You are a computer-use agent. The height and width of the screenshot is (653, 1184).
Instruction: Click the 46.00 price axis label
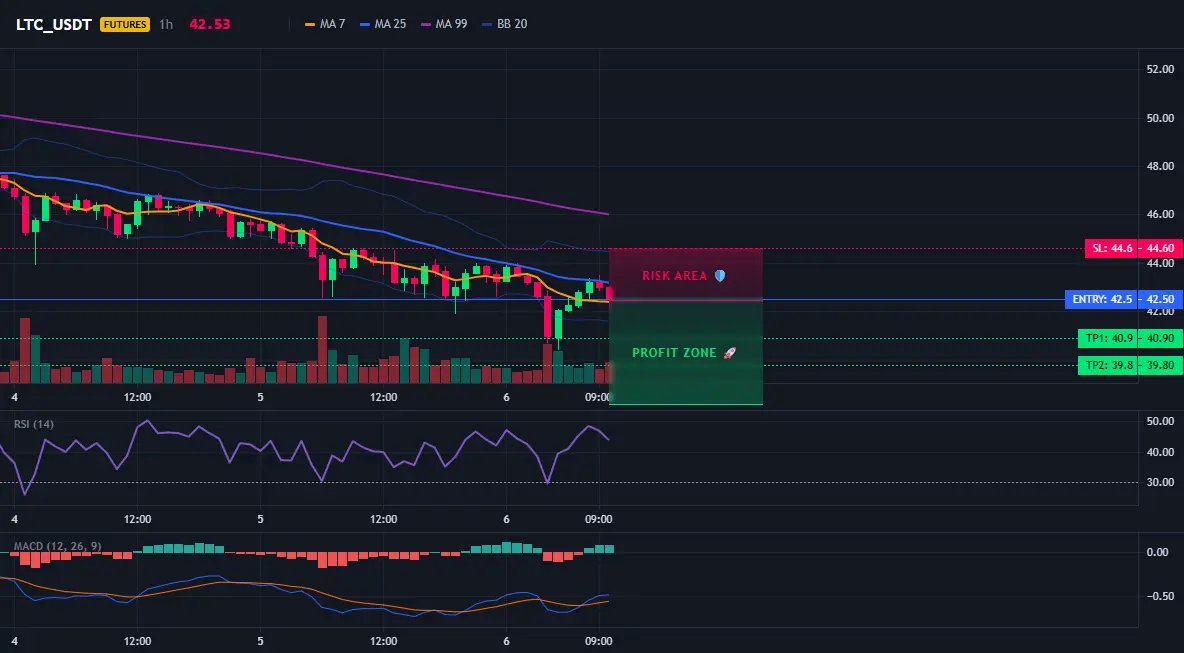point(1160,214)
